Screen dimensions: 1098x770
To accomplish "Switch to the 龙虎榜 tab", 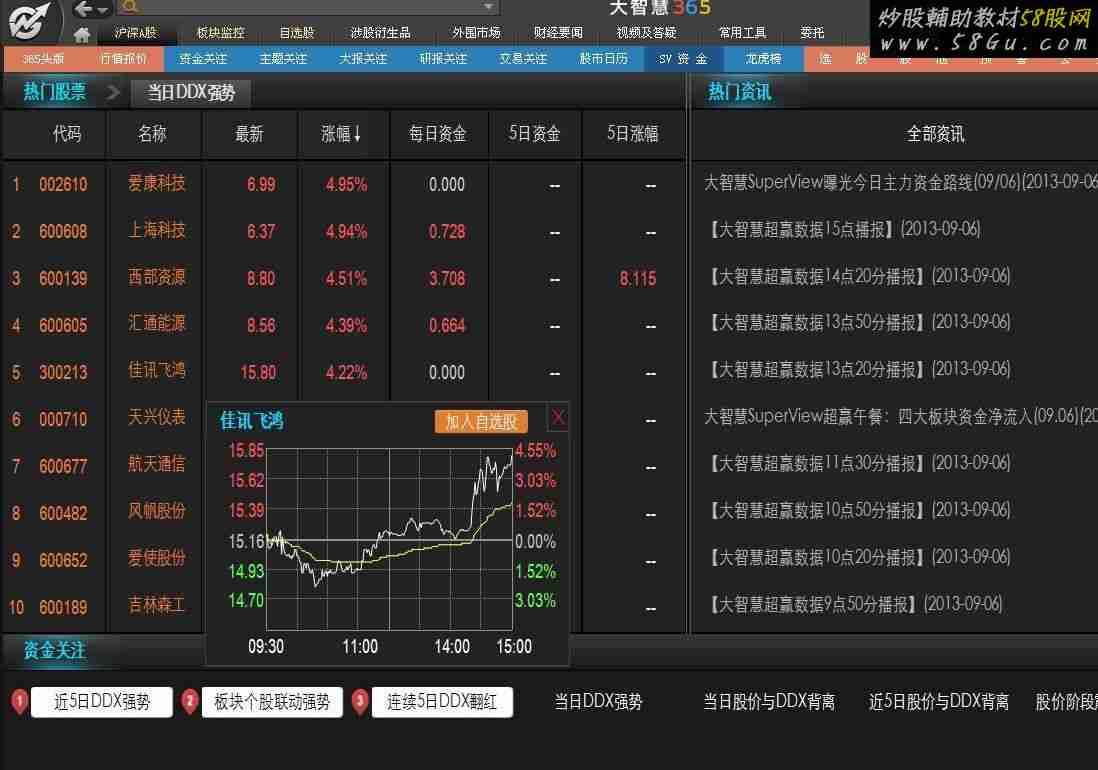I will [763, 59].
